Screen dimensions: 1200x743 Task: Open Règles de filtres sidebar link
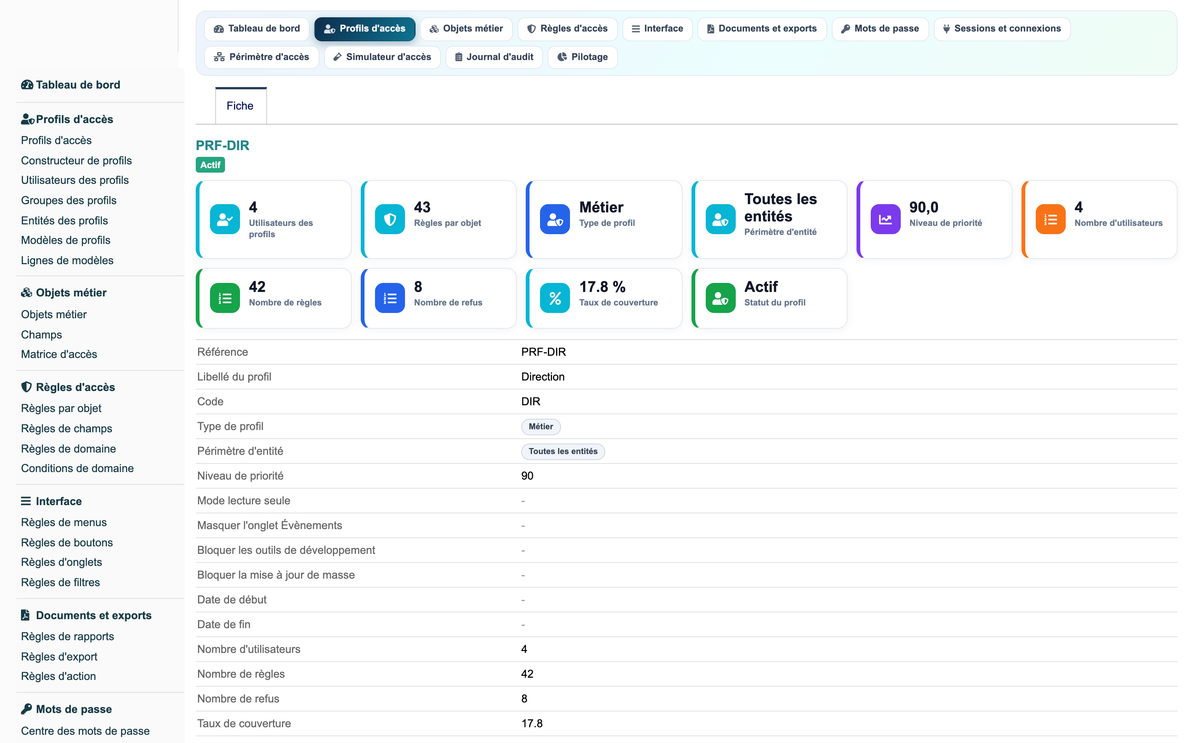click(x=60, y=583)
